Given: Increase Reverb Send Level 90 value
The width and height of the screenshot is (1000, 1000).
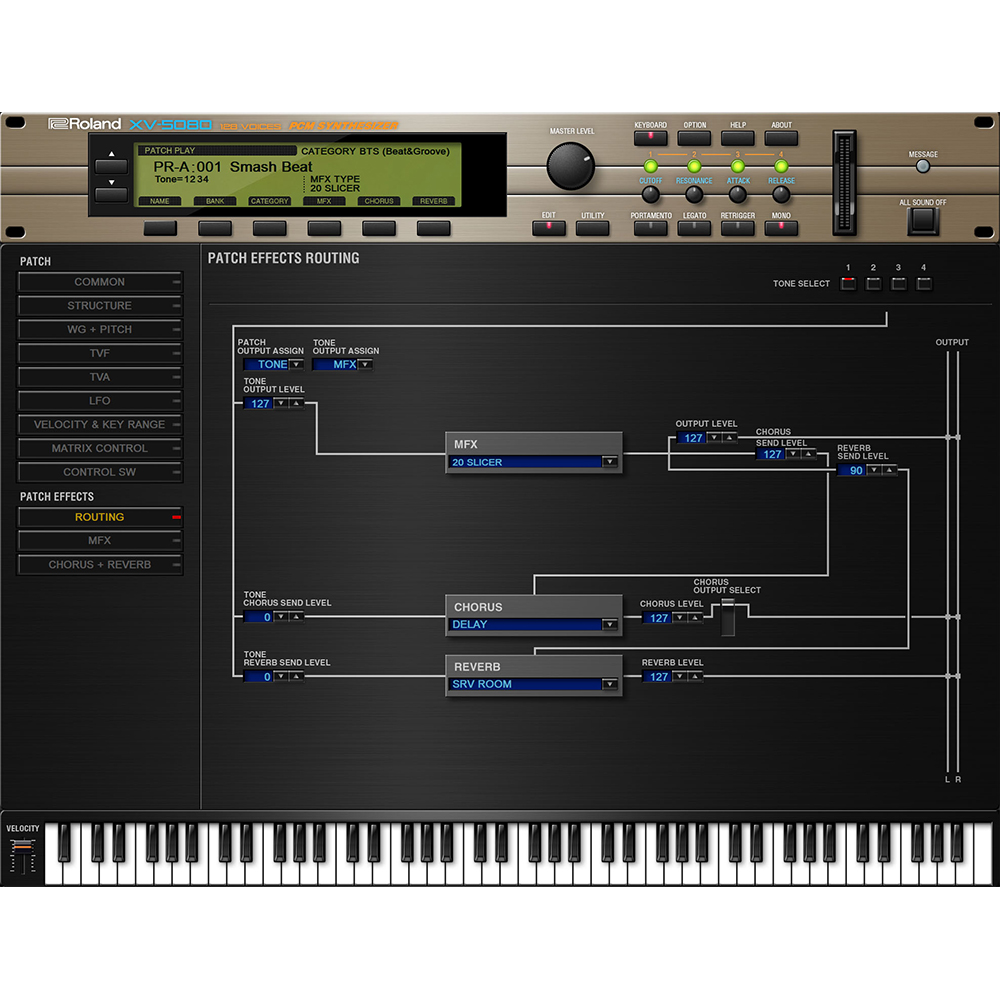Looking at the screenshot, I should [x=889, y=470].
